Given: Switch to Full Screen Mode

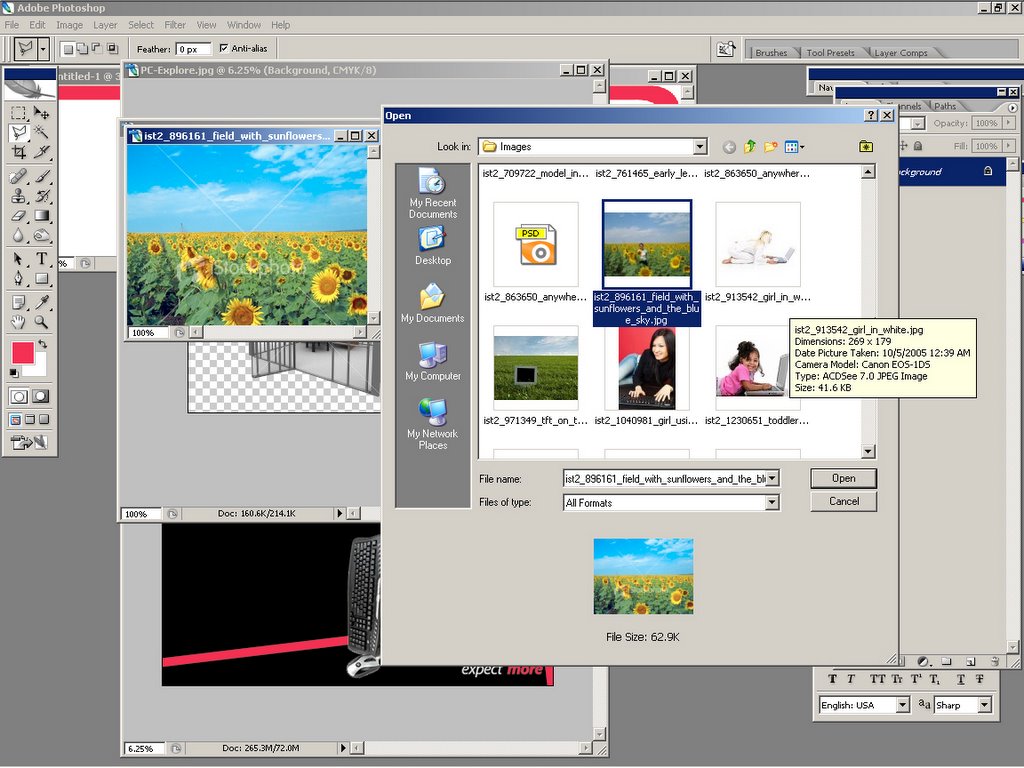Looking at the screenshot, I should 44,420.
